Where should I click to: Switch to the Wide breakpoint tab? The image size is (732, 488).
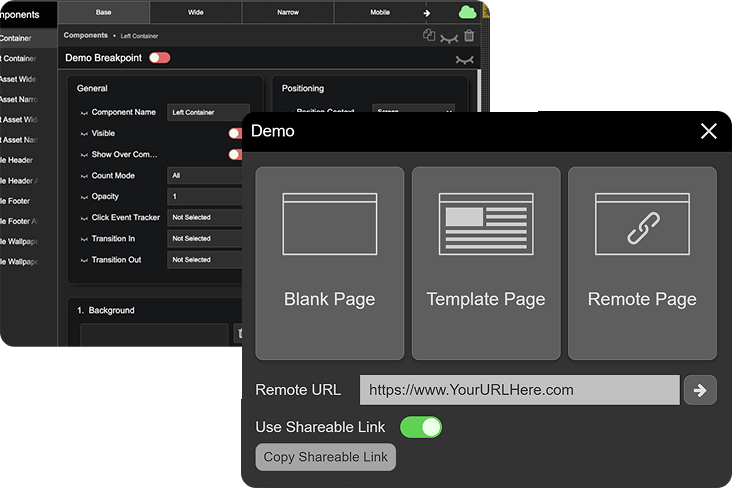coord(196,12)
